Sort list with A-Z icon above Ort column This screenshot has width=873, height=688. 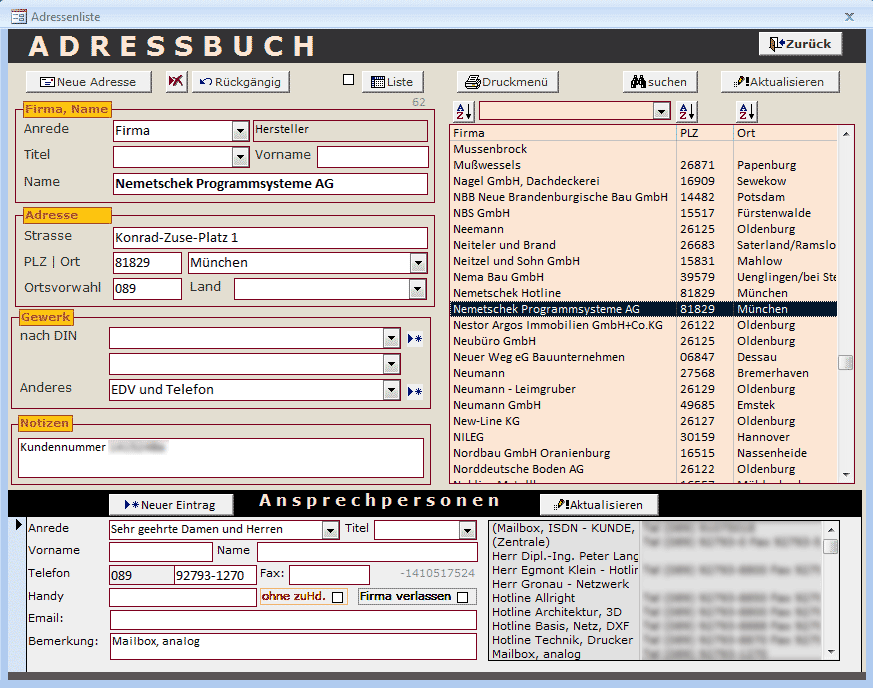pos(747,111)
